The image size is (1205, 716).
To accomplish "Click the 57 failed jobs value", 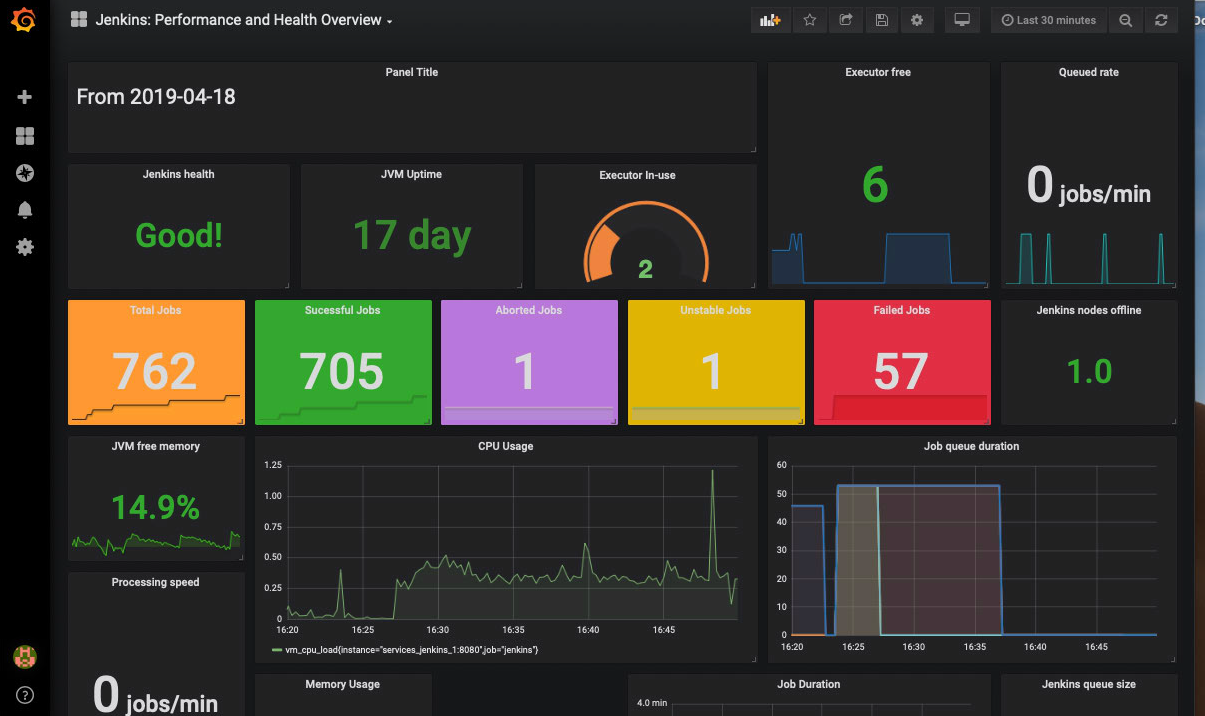I will pos(900,371).
